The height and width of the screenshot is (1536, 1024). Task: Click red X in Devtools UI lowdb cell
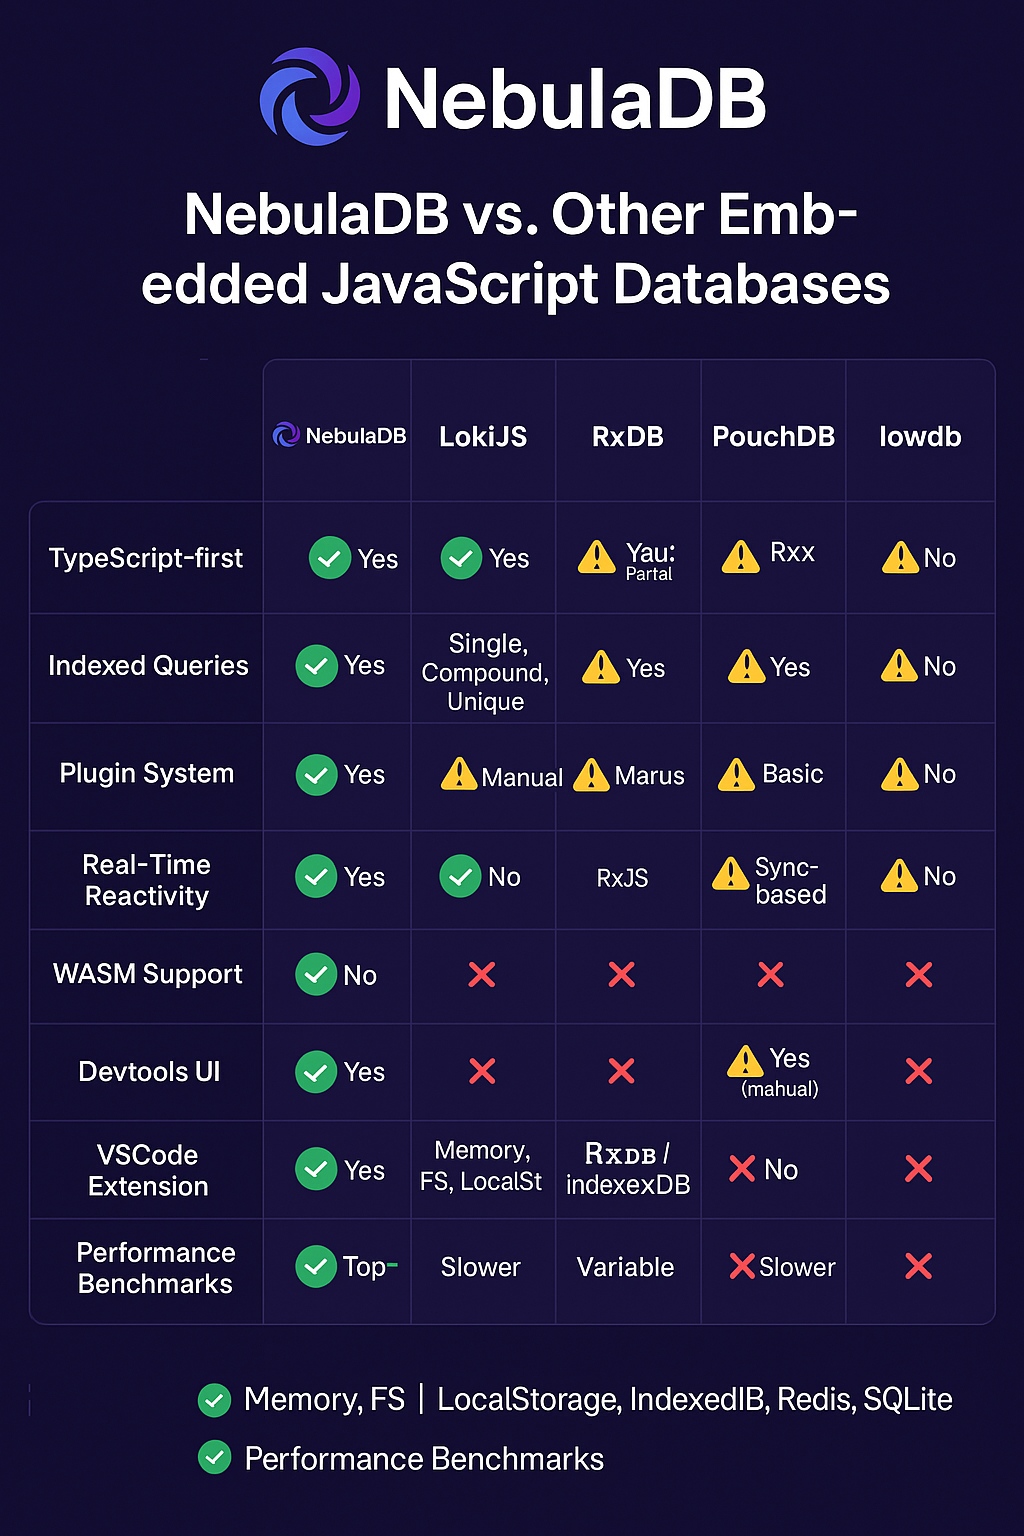tap(919, 1072)
